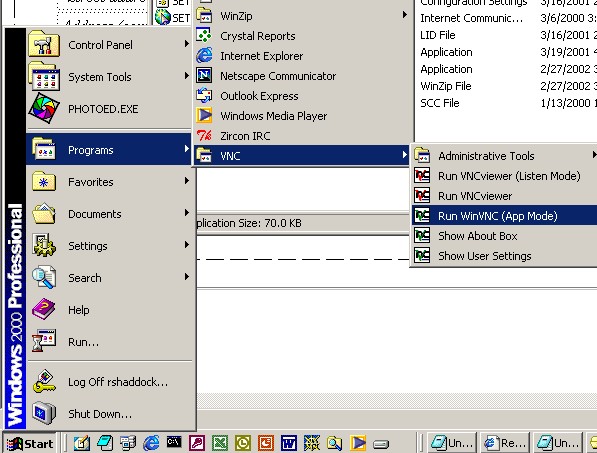Start PowerPoint from the quick launch bar
597x453 pixels.
pos(266,443)
